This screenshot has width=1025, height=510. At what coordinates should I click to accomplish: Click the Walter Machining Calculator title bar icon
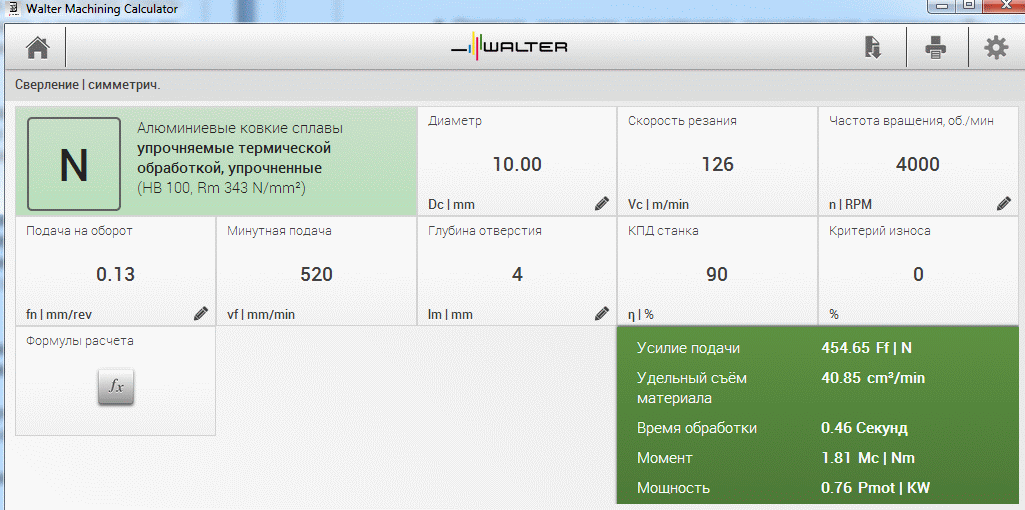(13, 9)
